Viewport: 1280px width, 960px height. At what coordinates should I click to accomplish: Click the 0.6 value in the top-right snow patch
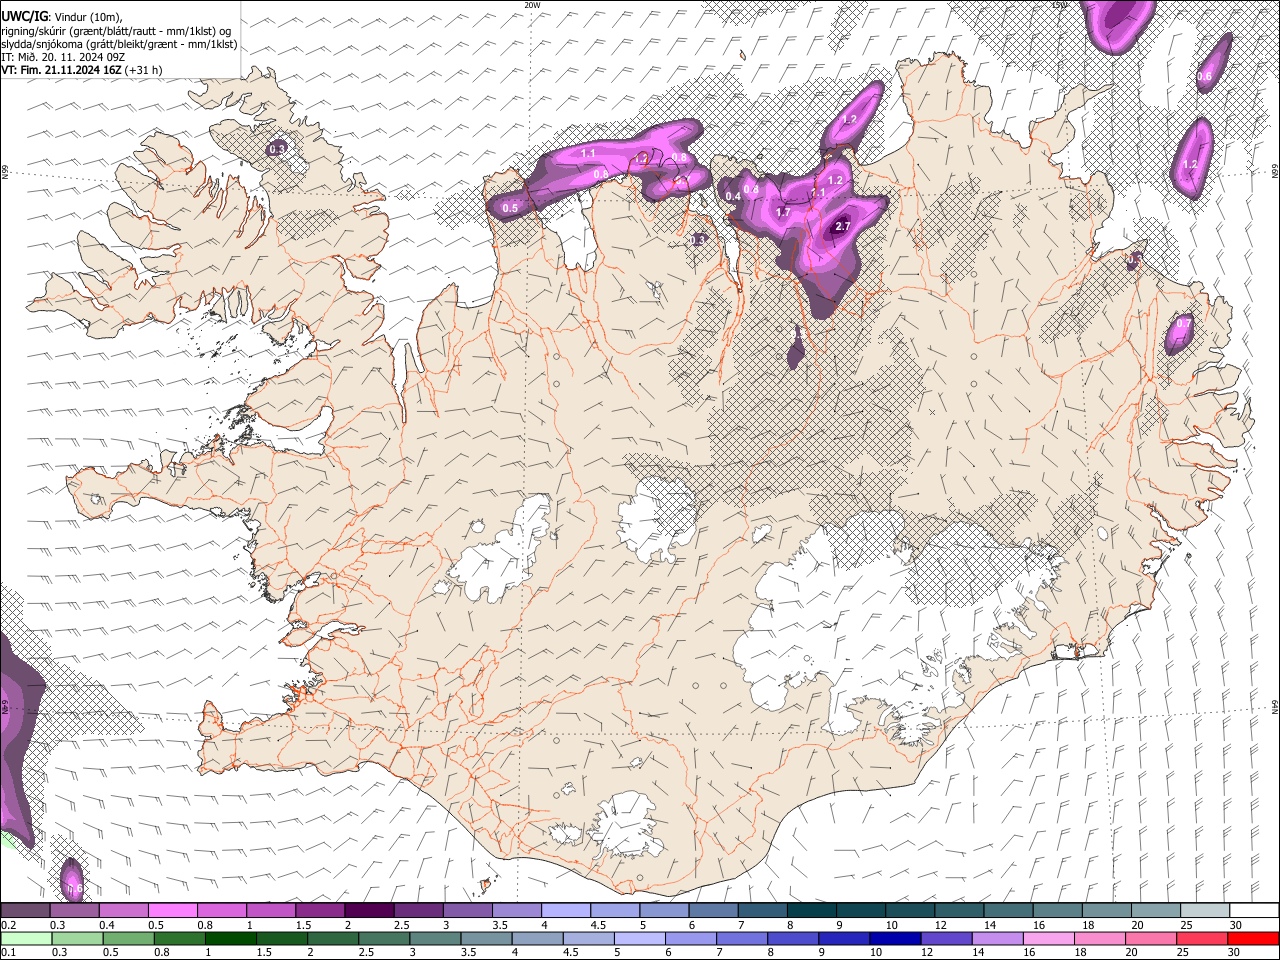[1204, 76]
